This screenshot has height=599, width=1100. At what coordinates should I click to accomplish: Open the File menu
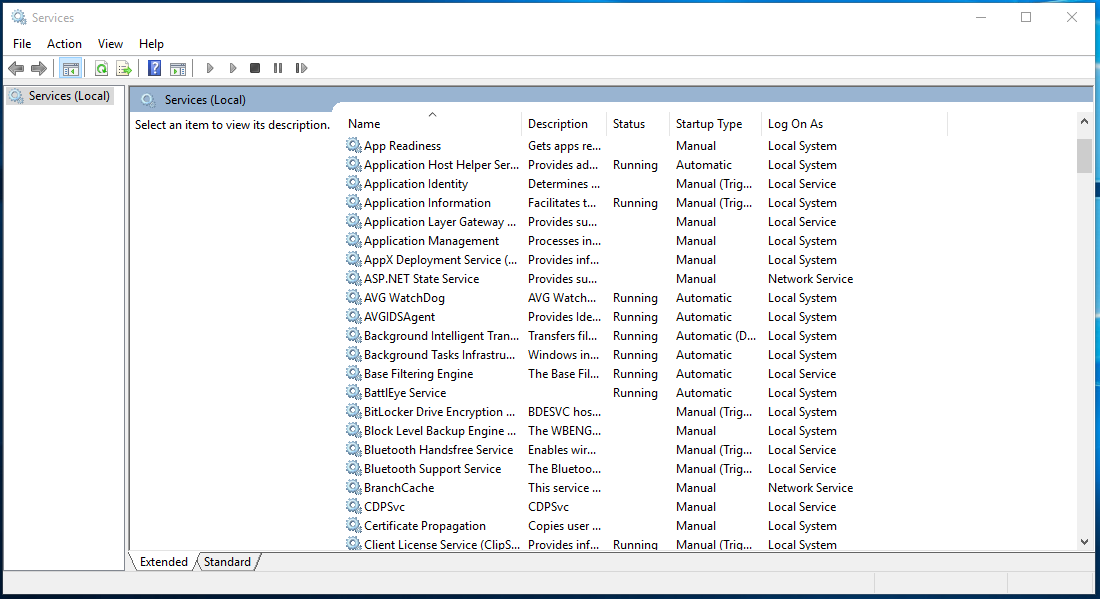pyautogui.click(x=22, y=43)
